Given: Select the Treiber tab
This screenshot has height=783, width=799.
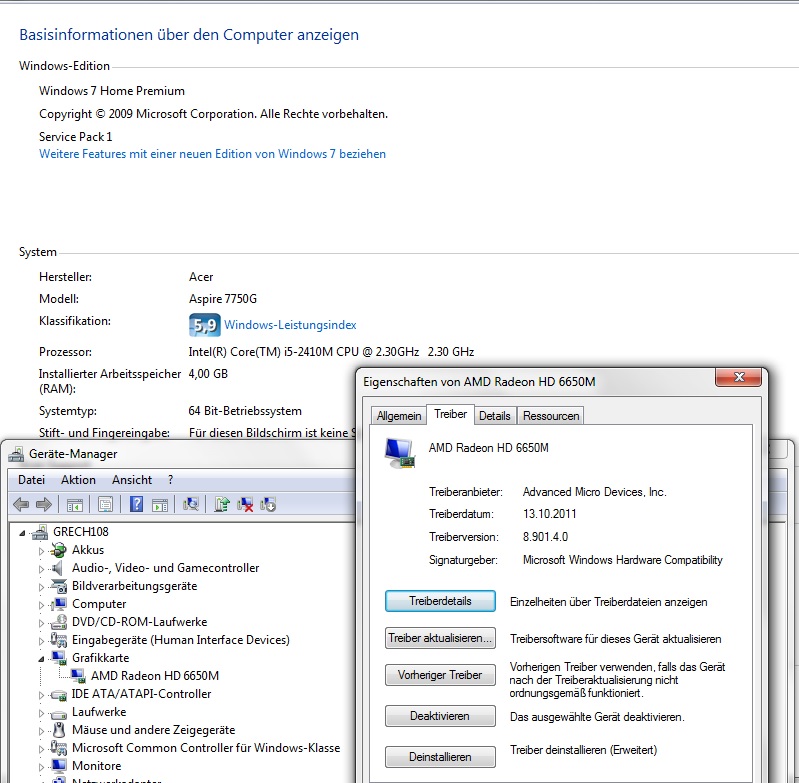Looking at the screenshot, I should pos(450,414).
